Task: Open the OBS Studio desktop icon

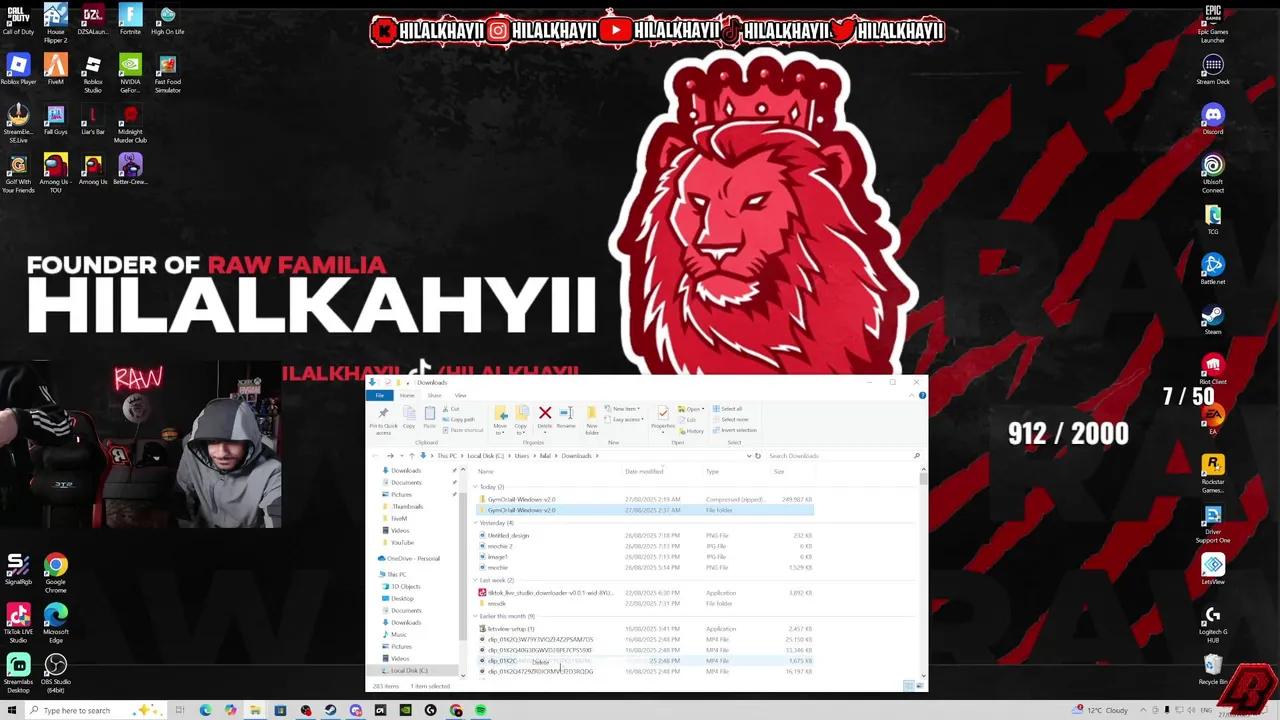Action: point(55,673)
